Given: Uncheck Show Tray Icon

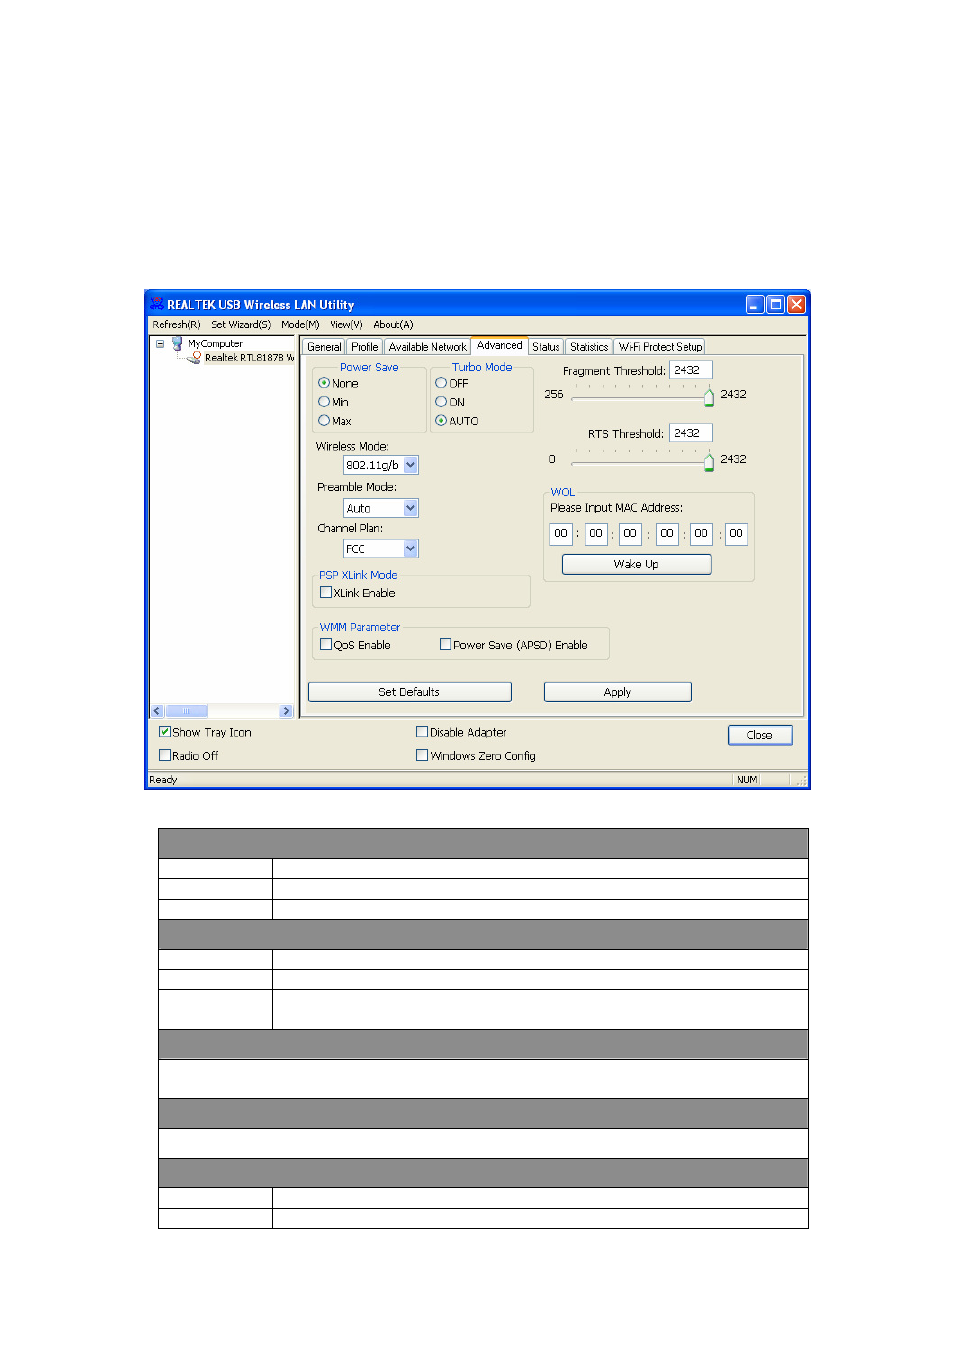Looking at the screenshot, I should tap(165, 732).
